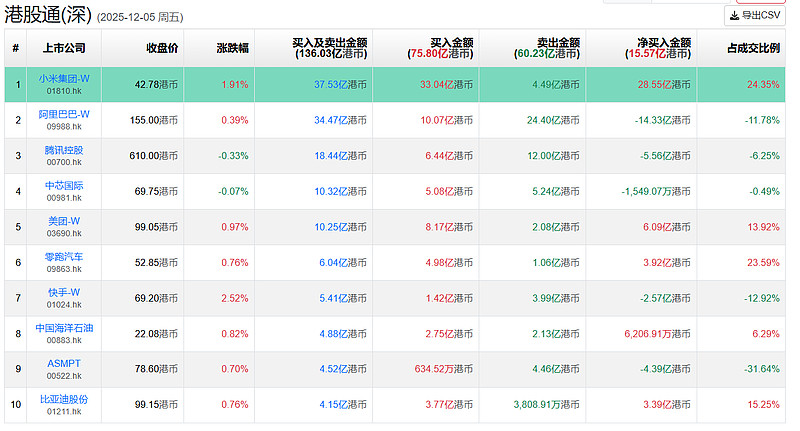Screen dimensions: 800x431
Task: Open 阿里巴巴-W company link
Action: coord(64,114)
